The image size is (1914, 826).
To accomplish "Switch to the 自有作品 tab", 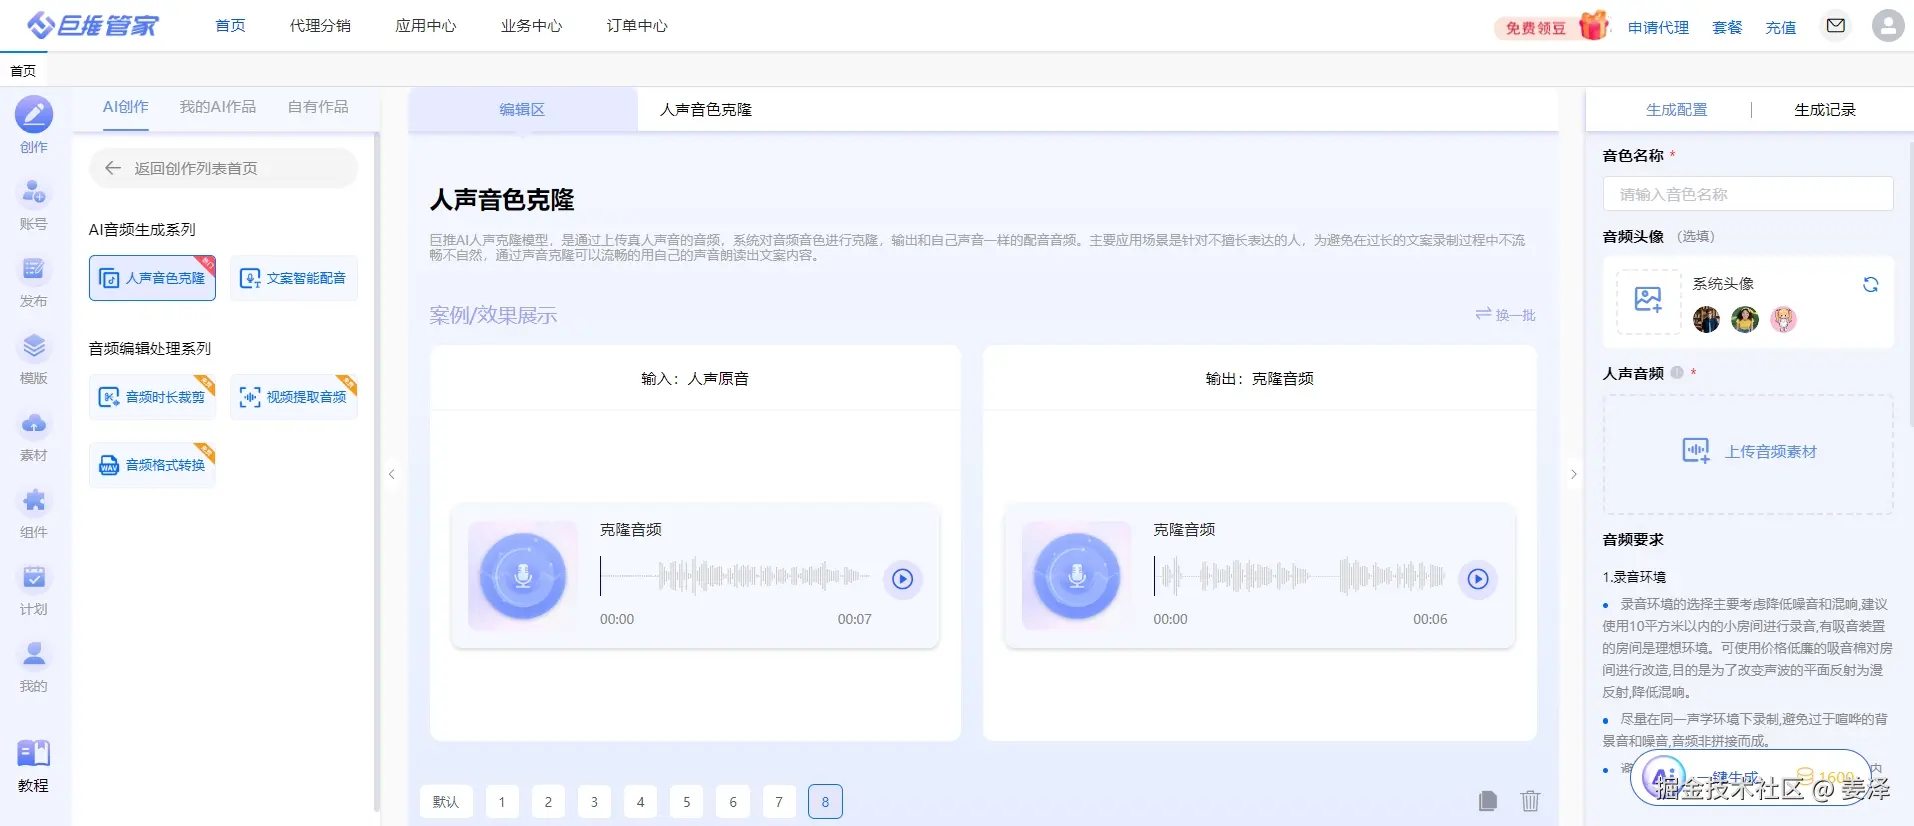I will [318, 107].
